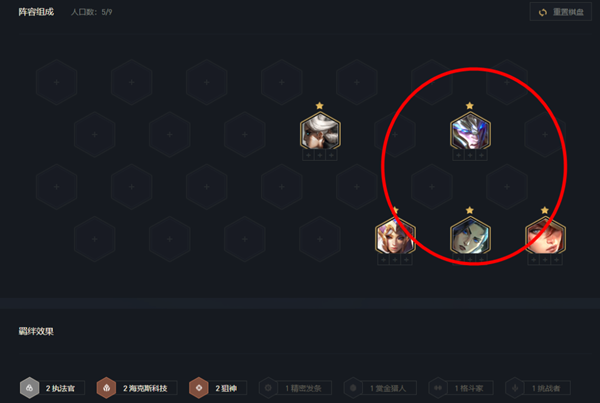Click the 狙神 trait hexagon icon
The width and height of the screenshot is (600, 403).
[199, 388]
